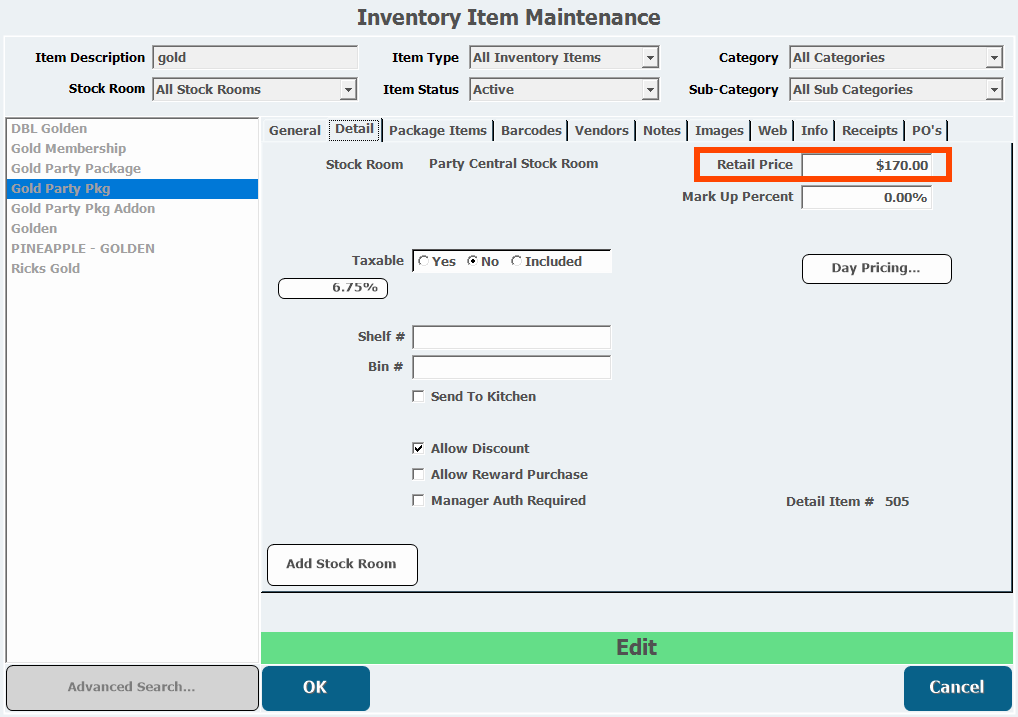Enable Allow Reward Purchase checkbox
The height and width of the screenshot is (717, 1018).
pos(419,475)
